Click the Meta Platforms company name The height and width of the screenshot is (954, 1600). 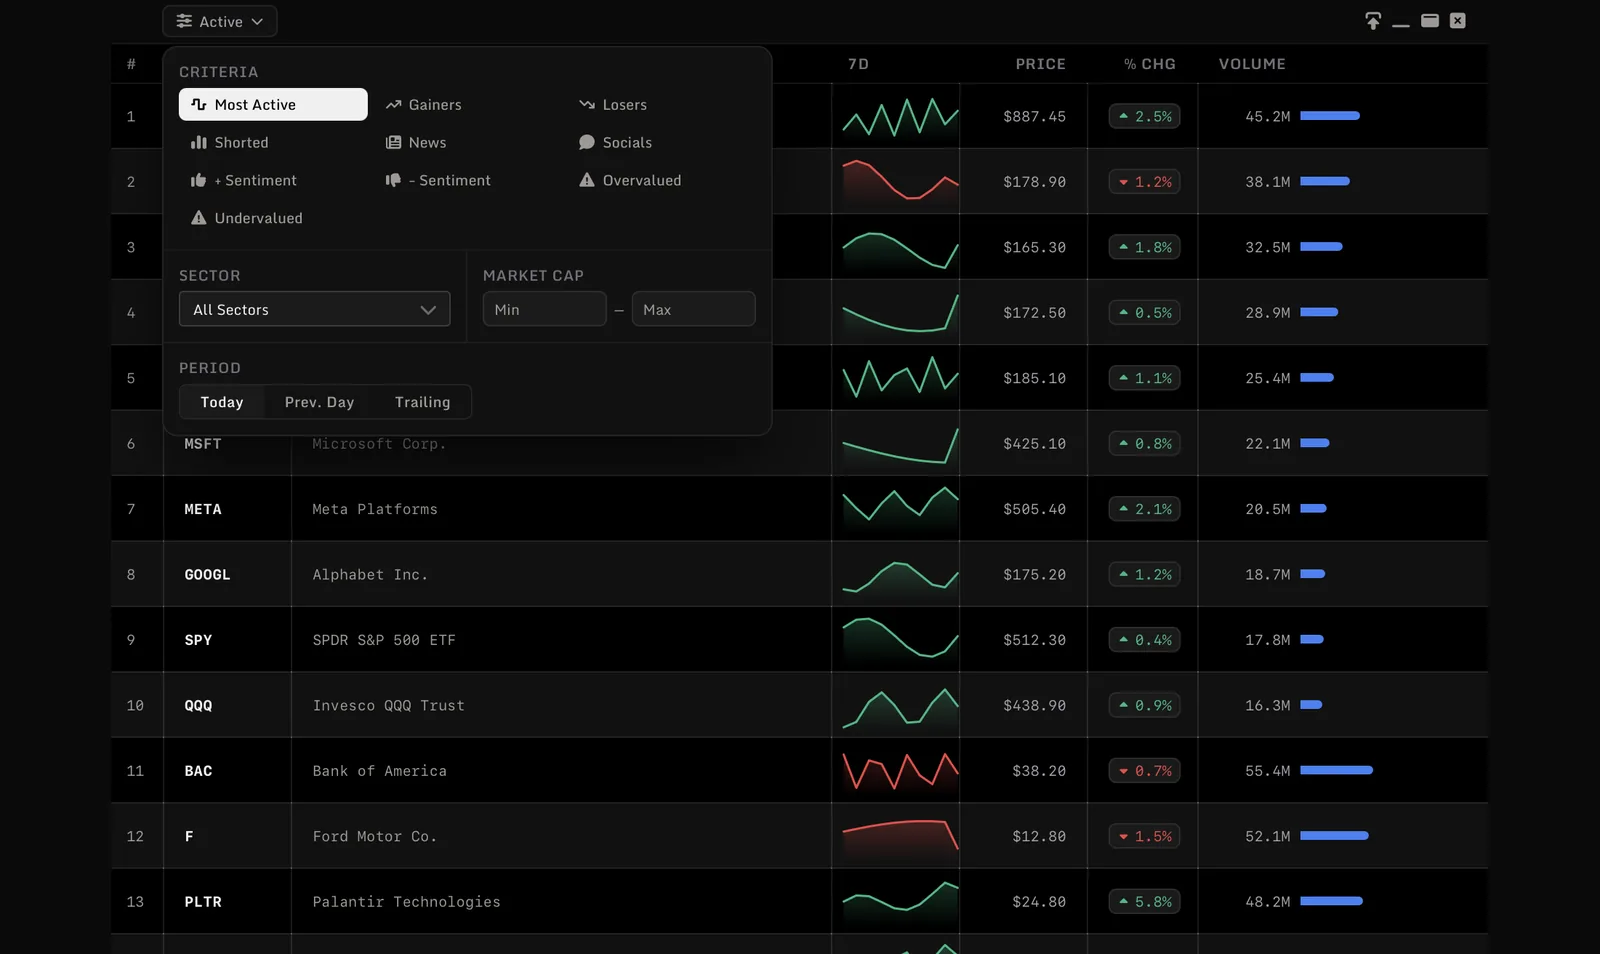pos(375,510)
